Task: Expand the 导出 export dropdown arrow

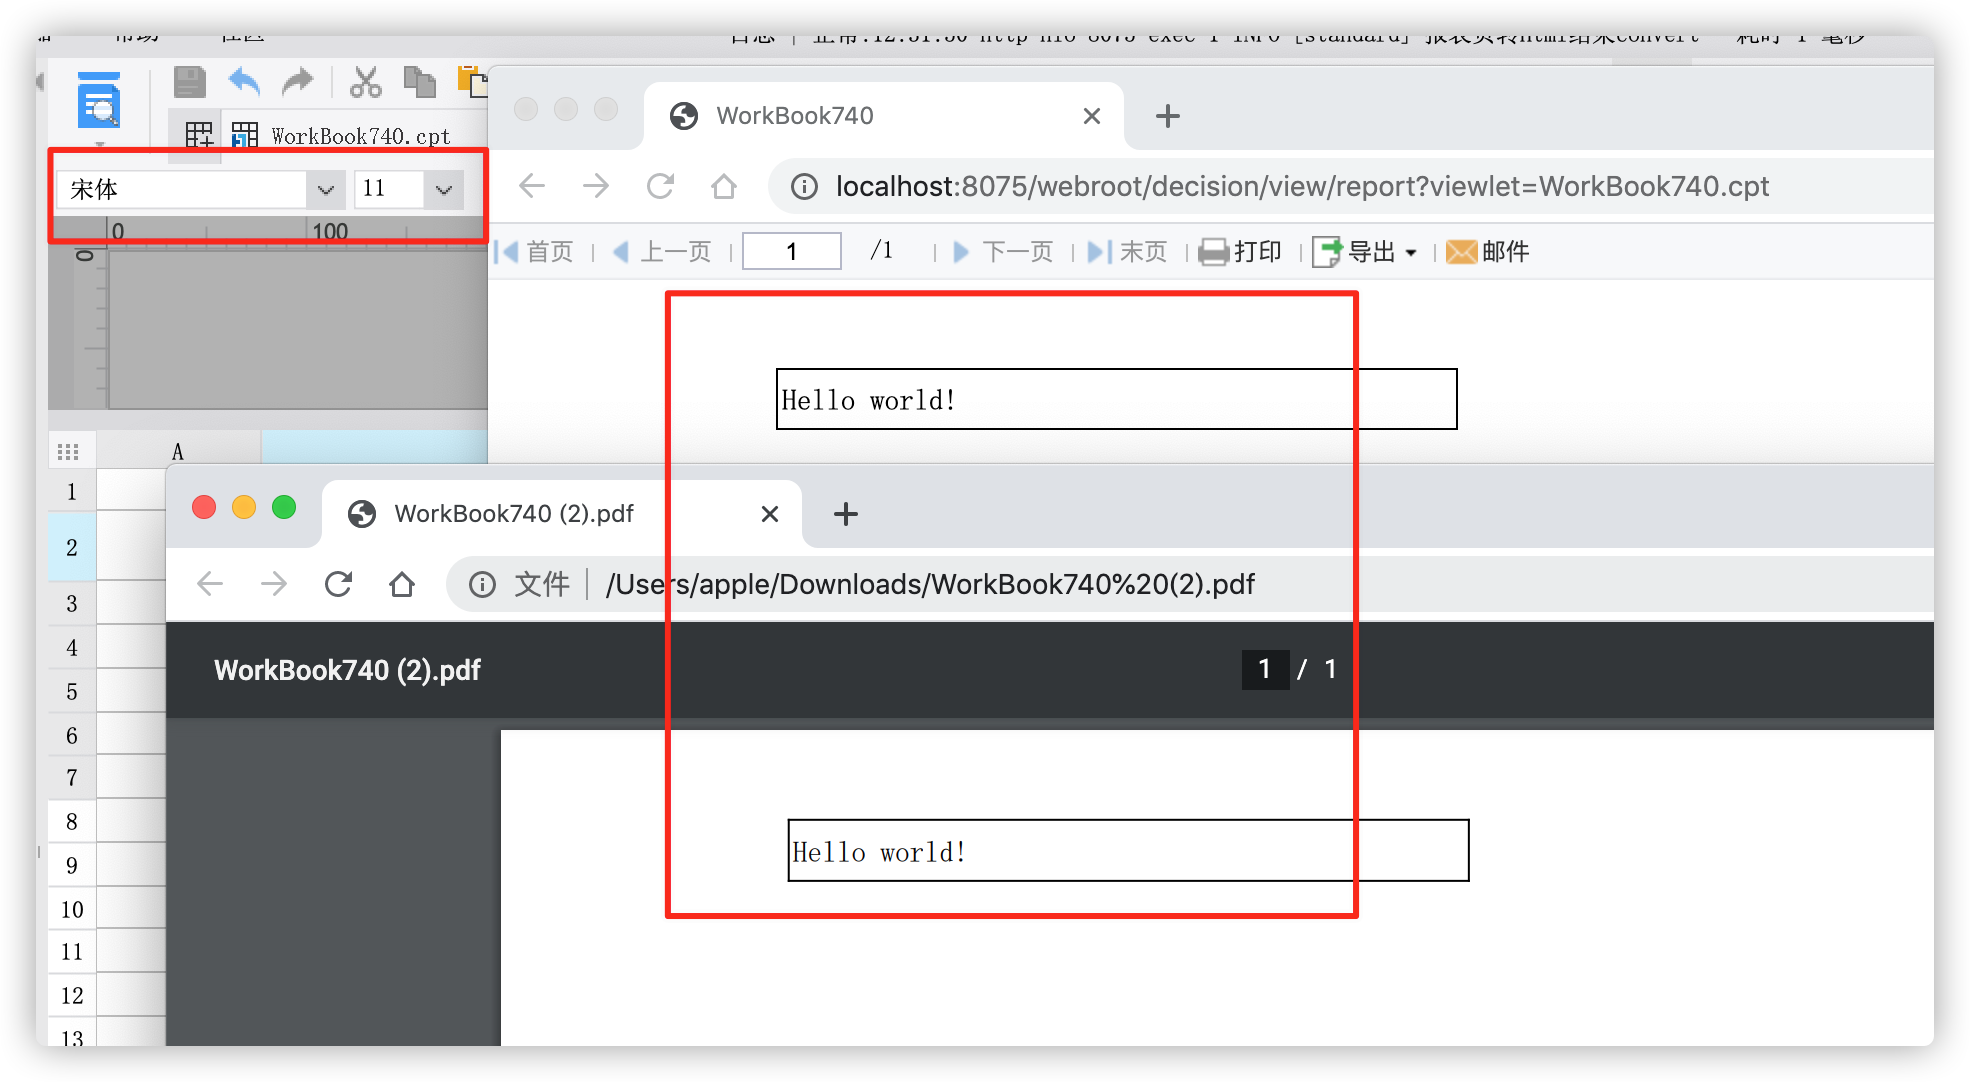Action: 1411,253
